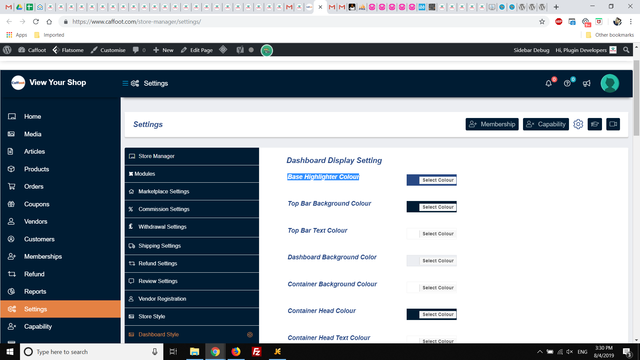Switch to Refund Settings tab
Viewport: 640px width, 360px height.
[192, 263]
